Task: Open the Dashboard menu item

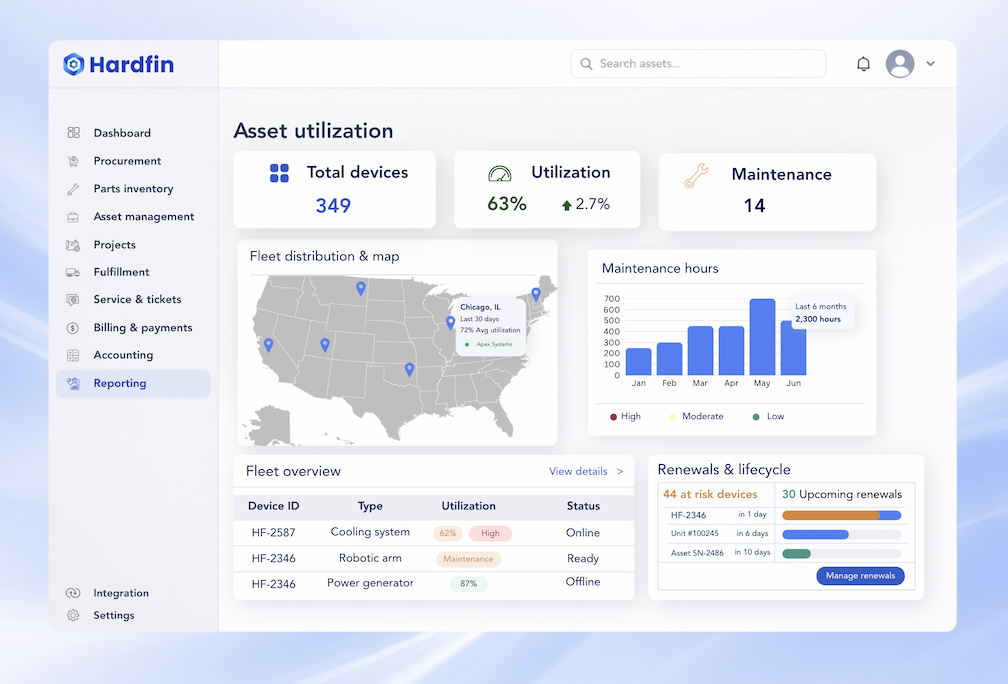Action: 122,133
